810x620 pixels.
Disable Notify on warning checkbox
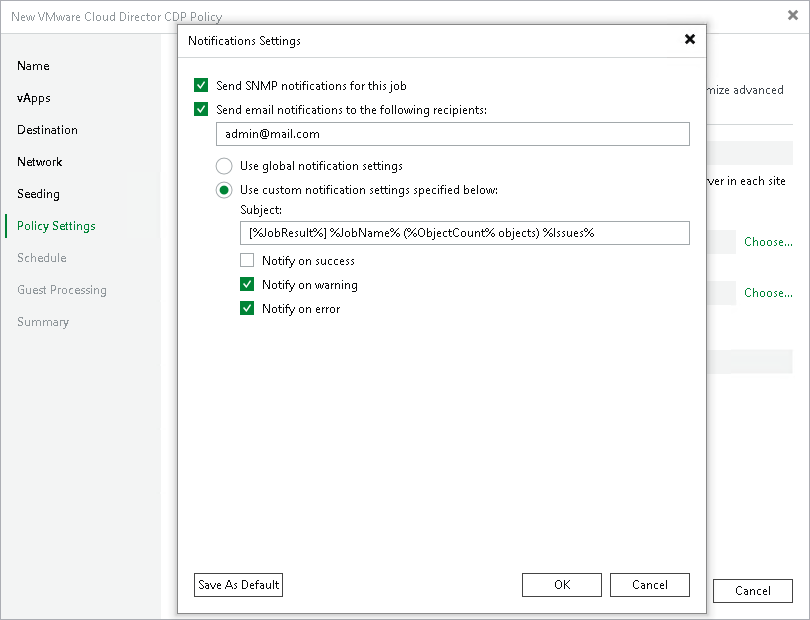pos(247,284)
